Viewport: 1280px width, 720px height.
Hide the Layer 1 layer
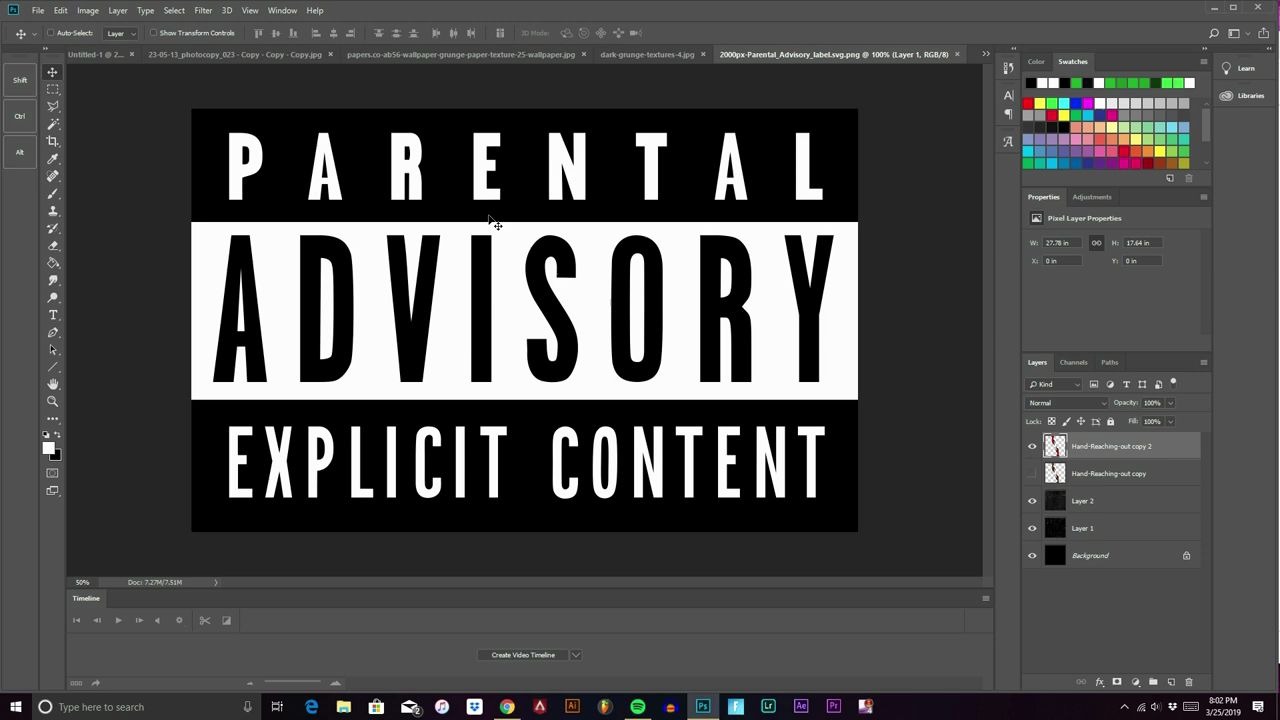[1033, 528]
